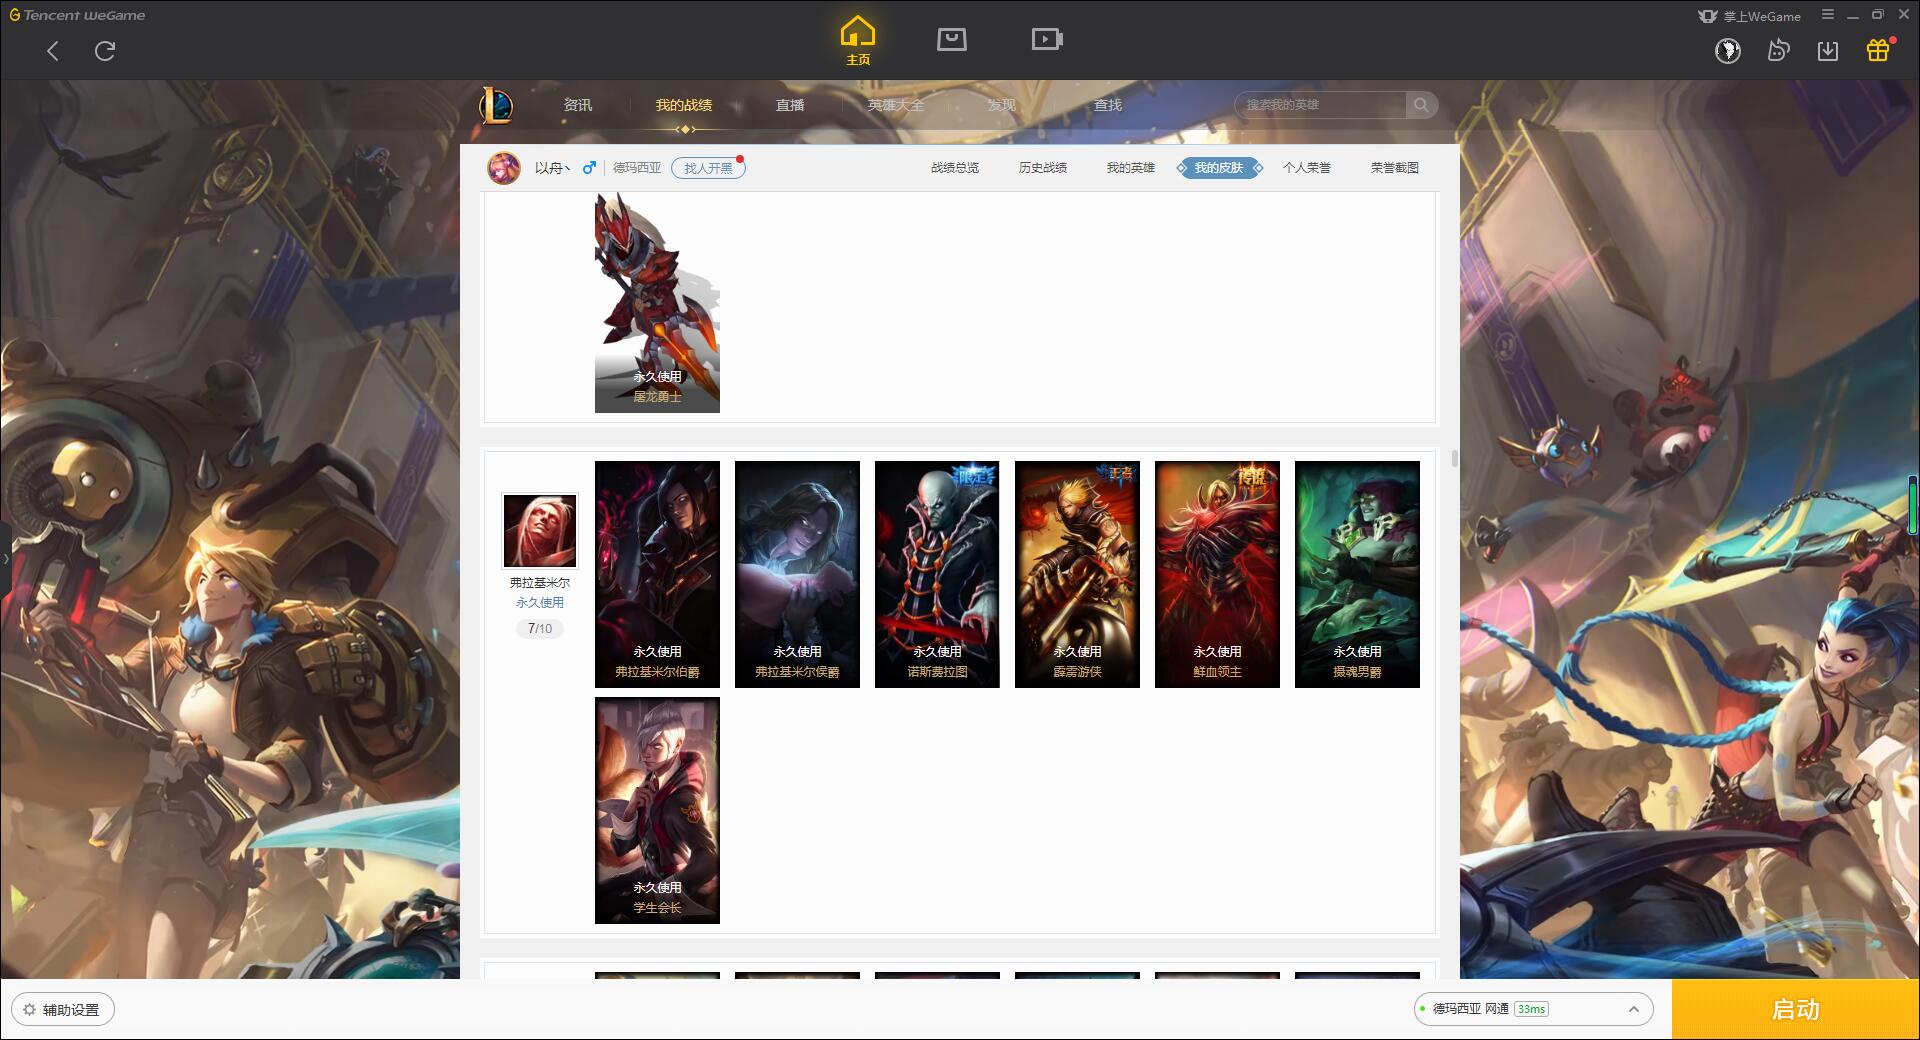This screenshot has height=1040, width=1920.
Task: Open the flame mascot icon
Action: pyautogui.click(x=1778, y=50)
